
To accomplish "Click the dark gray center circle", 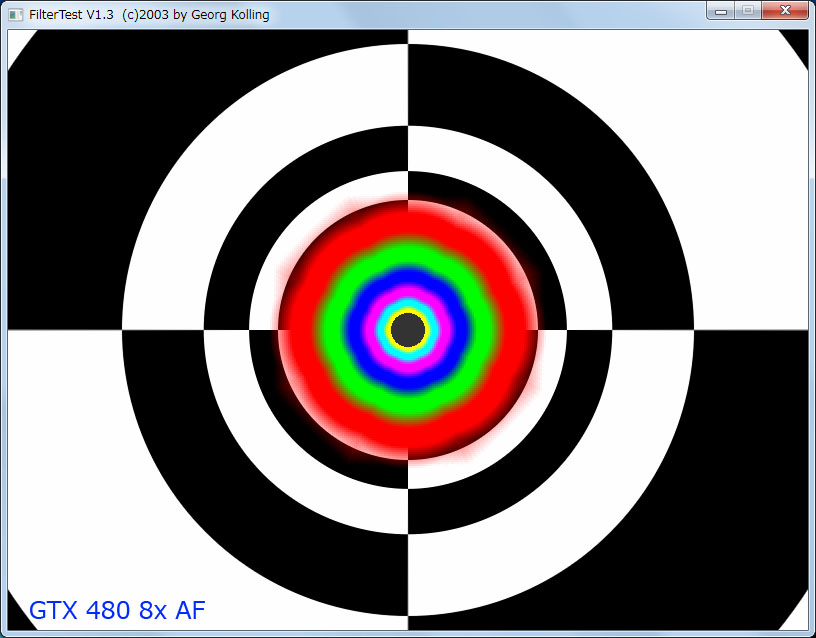I will click(x=408, y=329).
